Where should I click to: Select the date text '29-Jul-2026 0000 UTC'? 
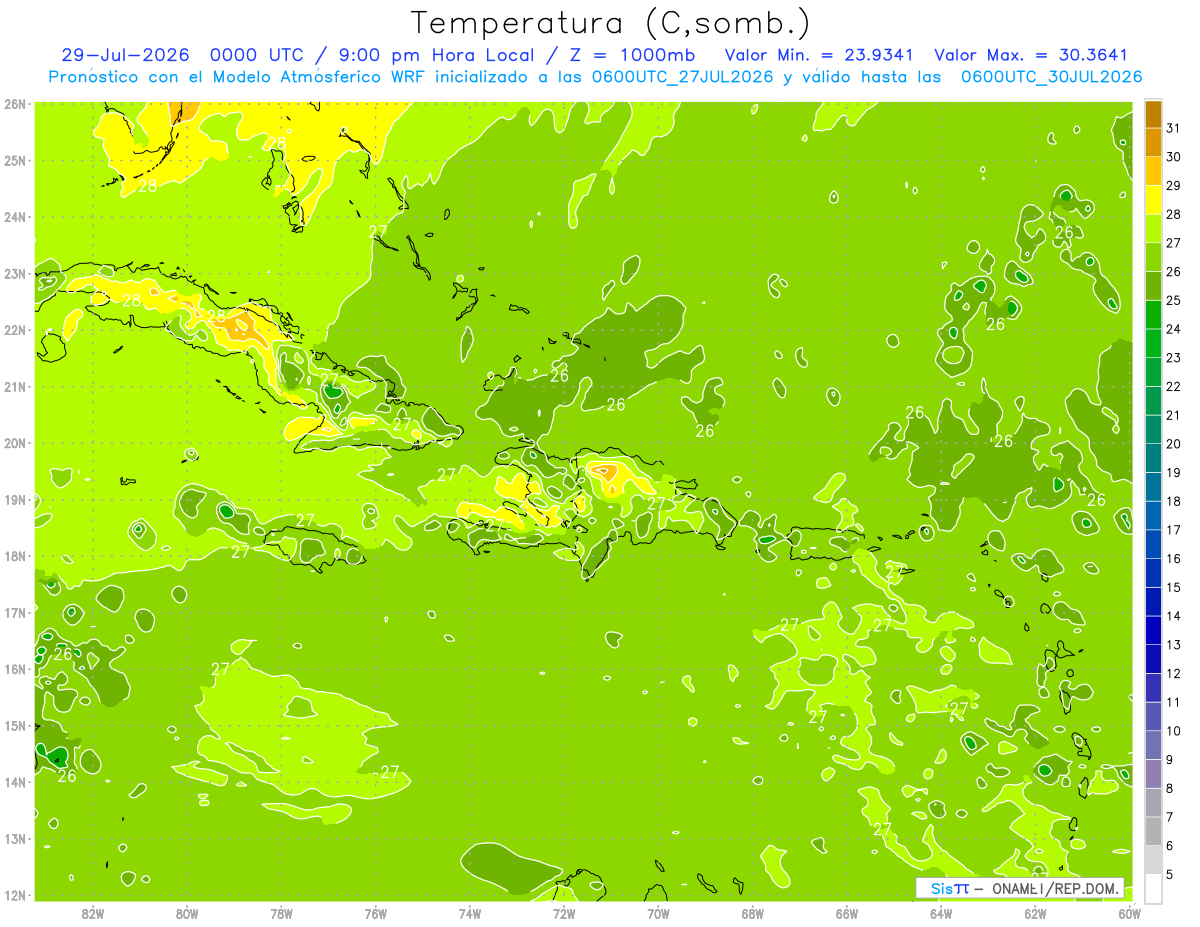[179, 55]
